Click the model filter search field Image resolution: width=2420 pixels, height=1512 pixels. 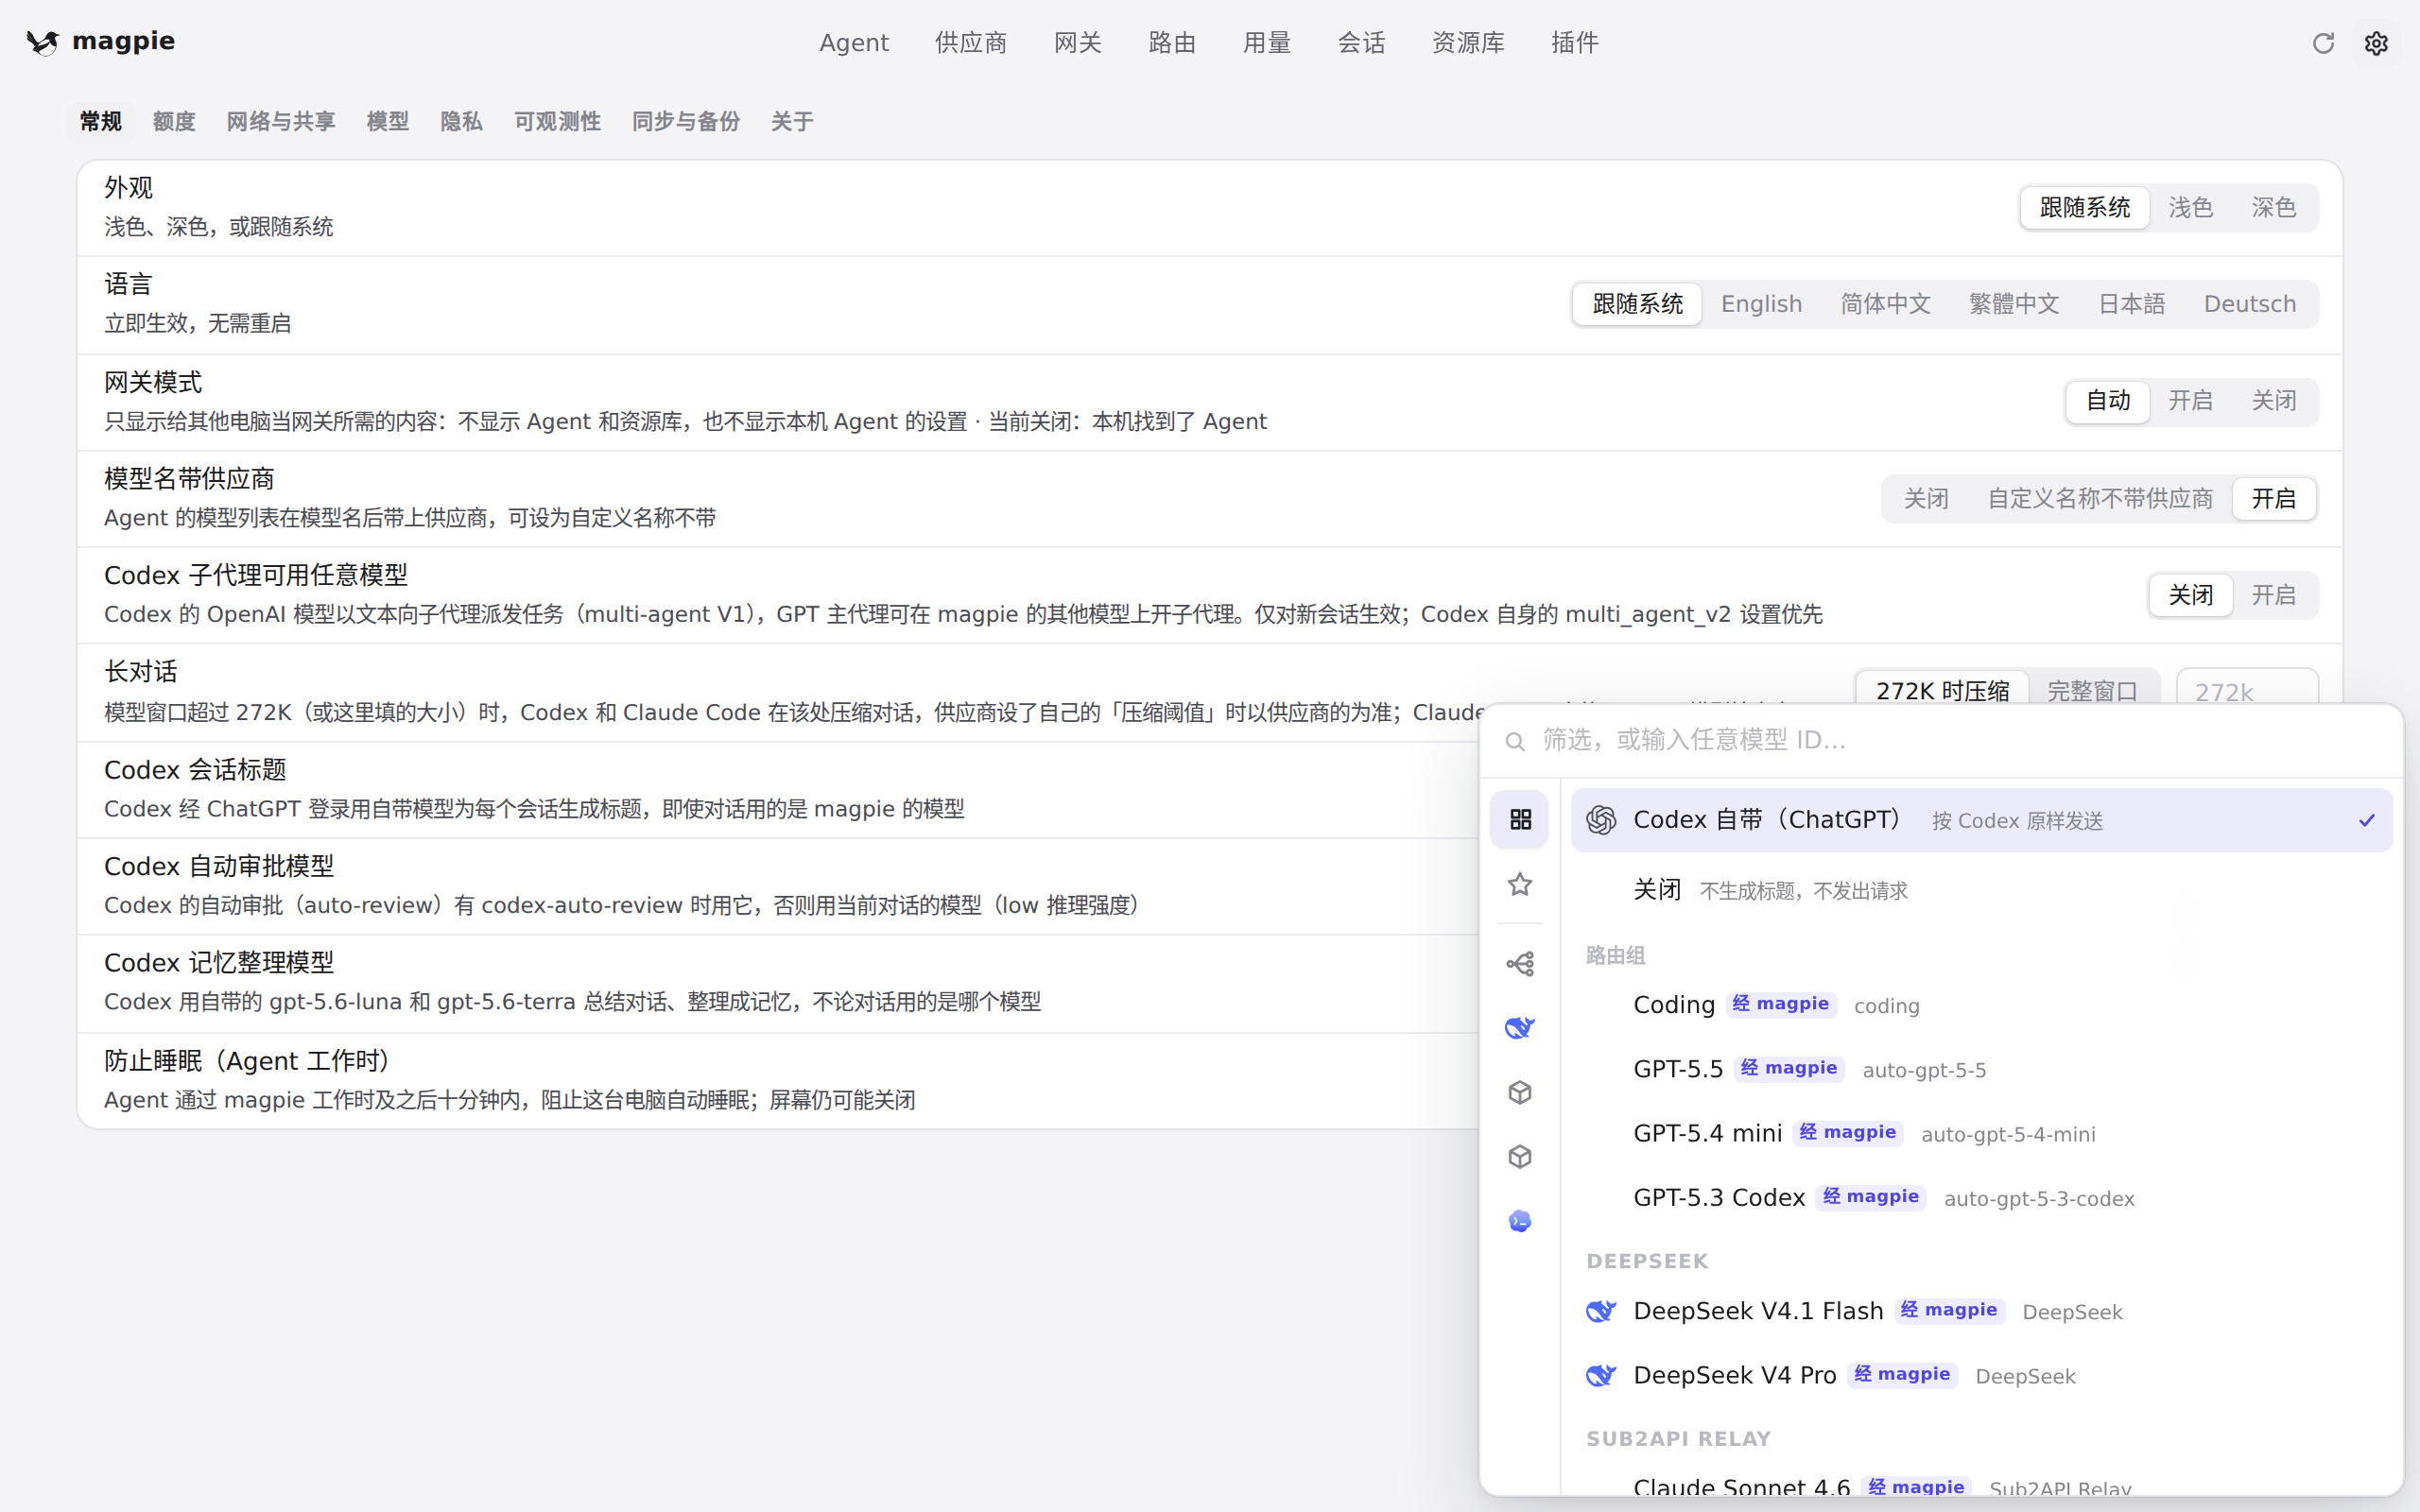pos(1941,741)
